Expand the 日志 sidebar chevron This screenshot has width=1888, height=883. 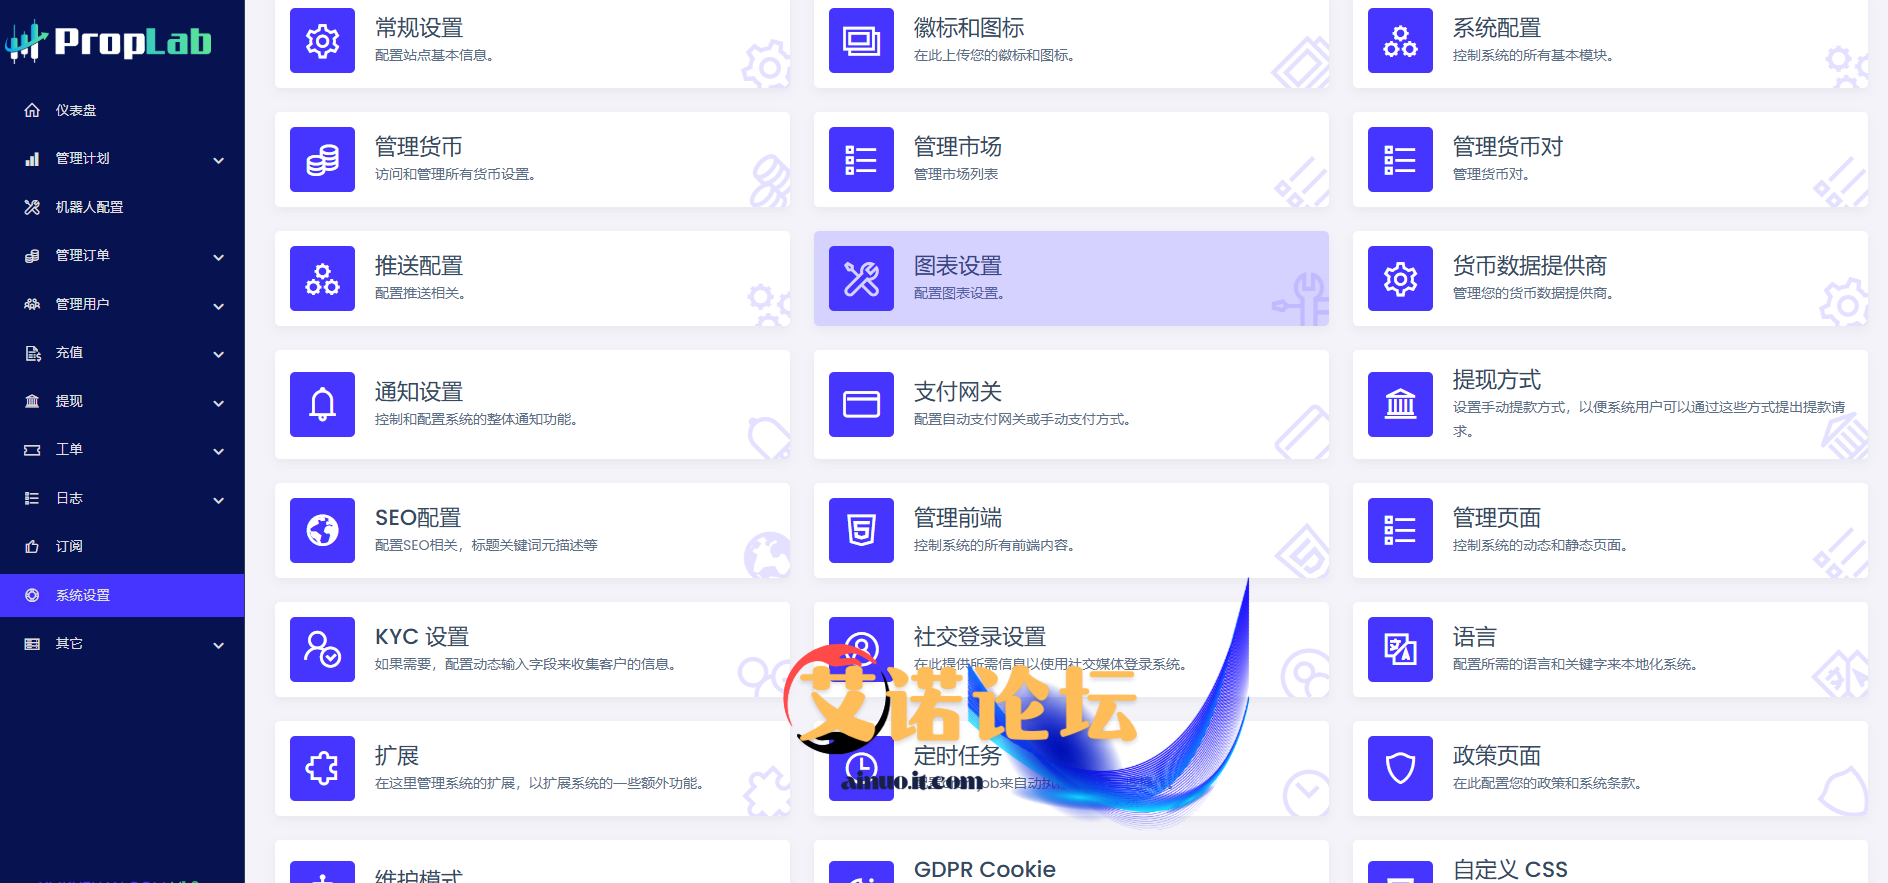click(219, 500)
